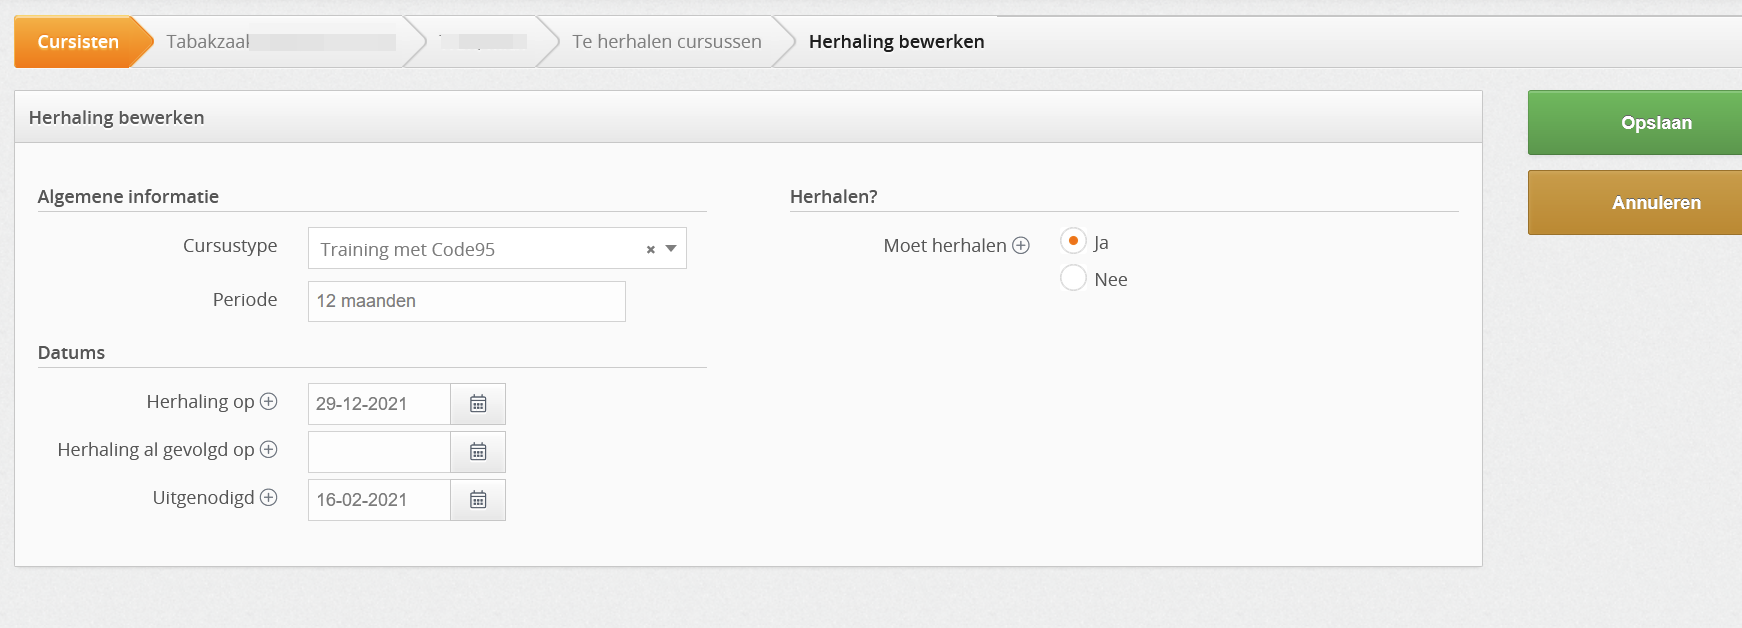The image size is (1742, 628).
Task: Click the empty Herhaling al gevolgd op field
Action: [x=379, y=452]
